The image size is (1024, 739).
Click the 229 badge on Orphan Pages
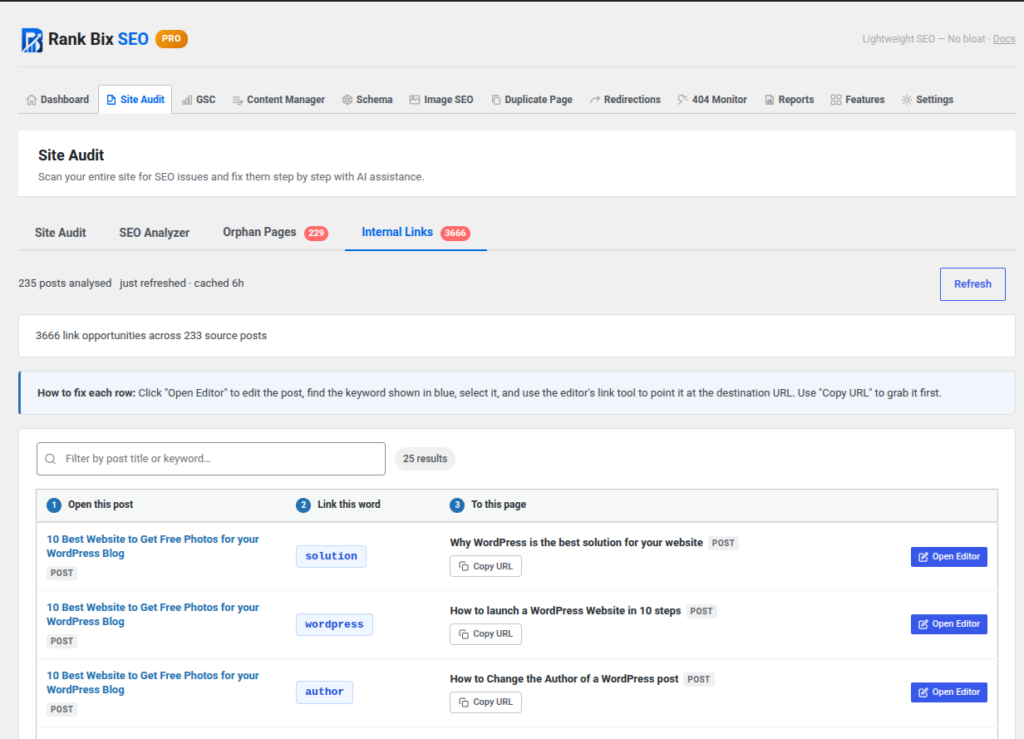coord(316,233)
